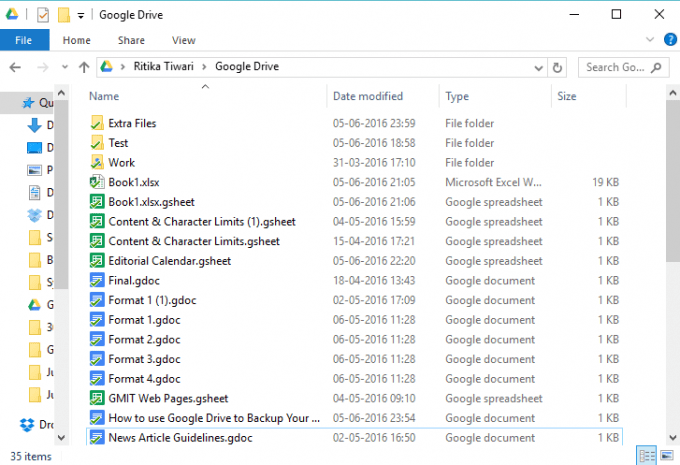Select the shared Work folder icon

tap(97, 162)
